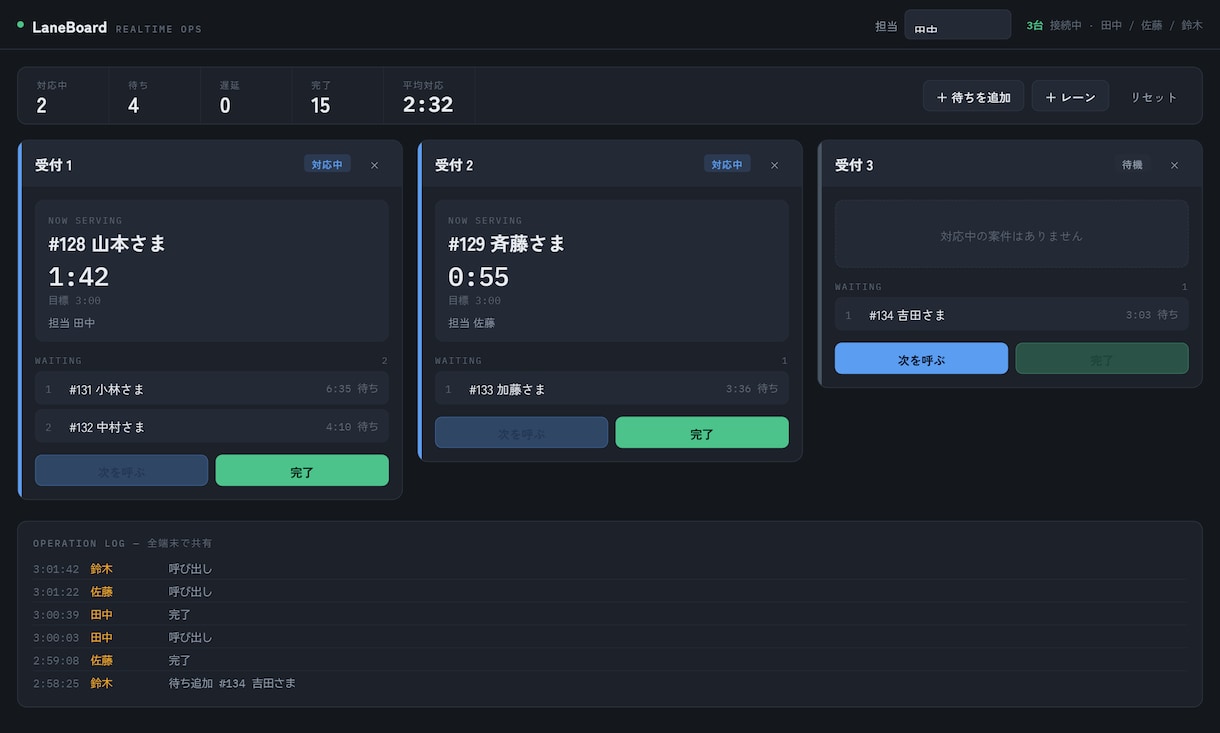
Task: Select the 3:01:22 佐藤 呼び出し log entry
Action: [x=610, y=592]
